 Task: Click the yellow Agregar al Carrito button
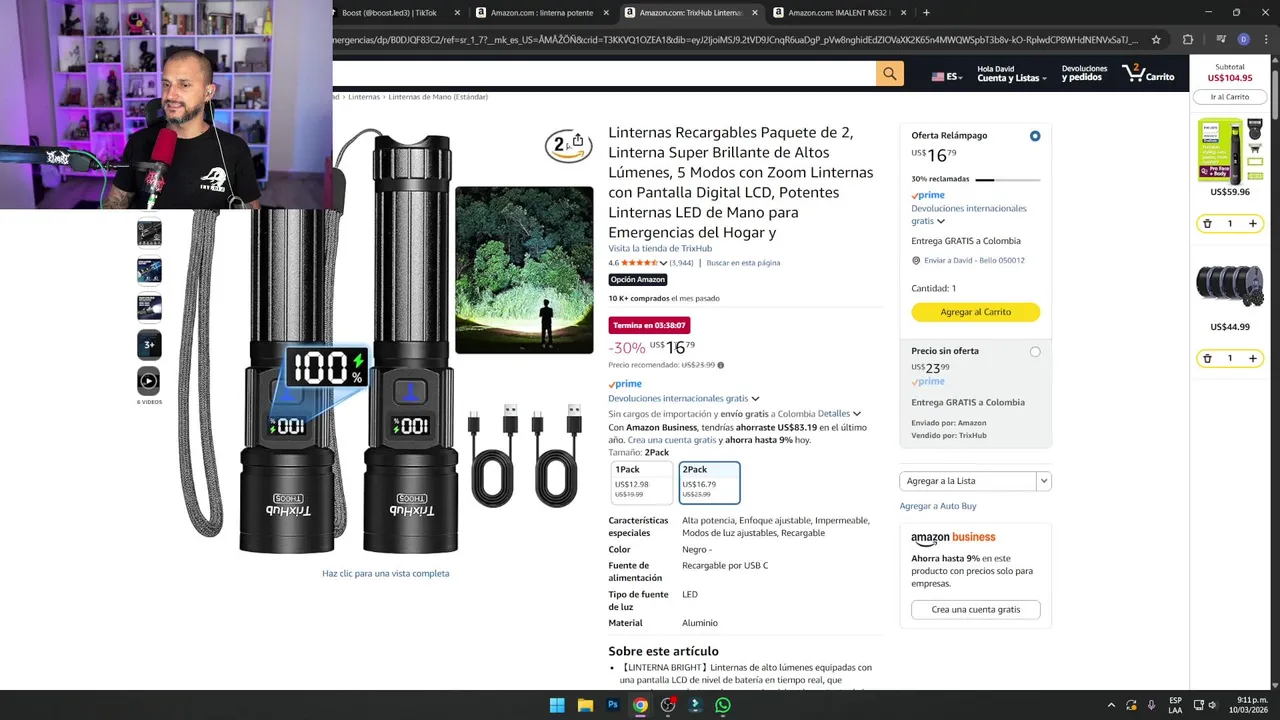coord(975,312)
